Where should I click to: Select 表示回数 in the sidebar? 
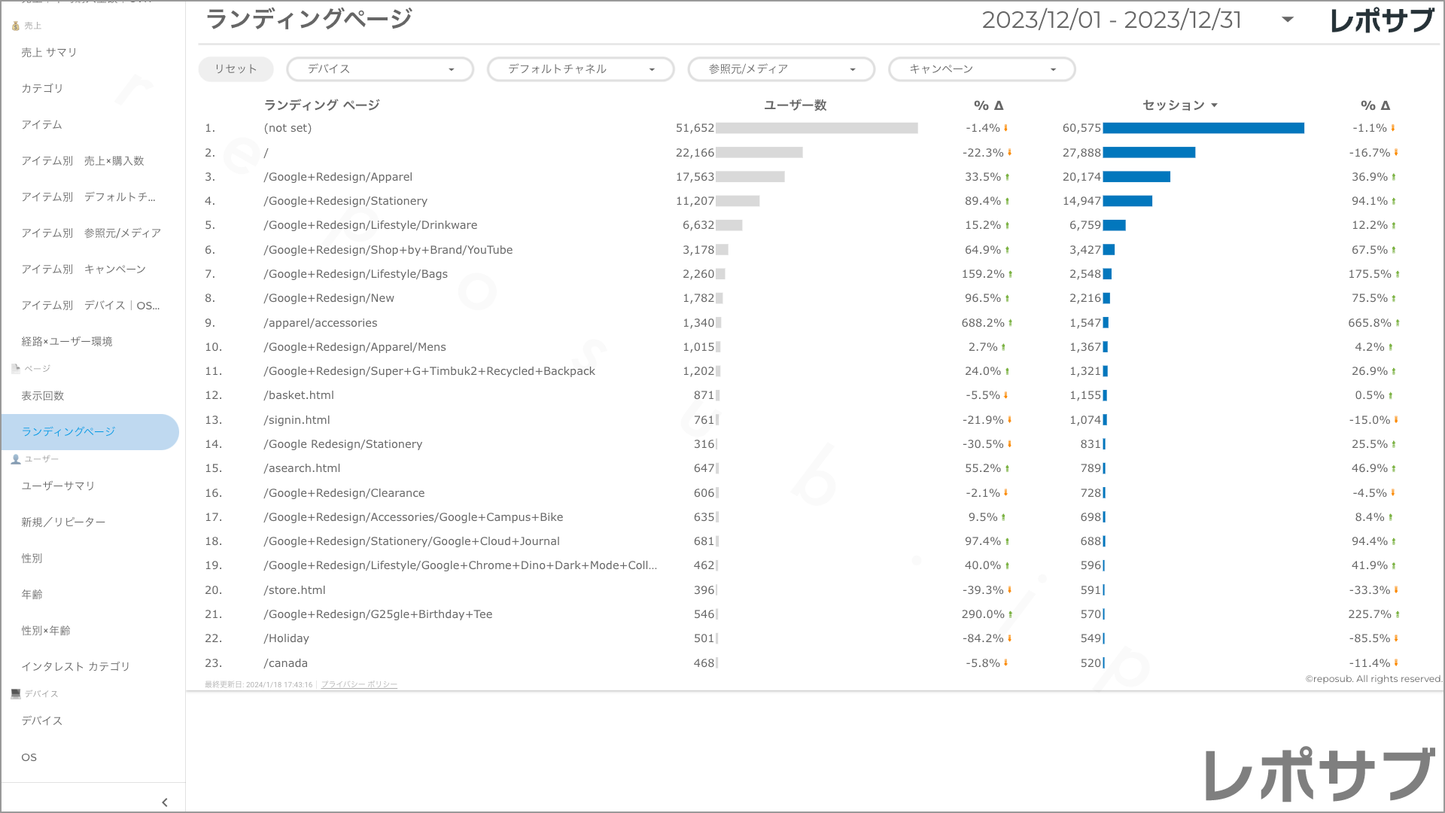pos(43,396)
